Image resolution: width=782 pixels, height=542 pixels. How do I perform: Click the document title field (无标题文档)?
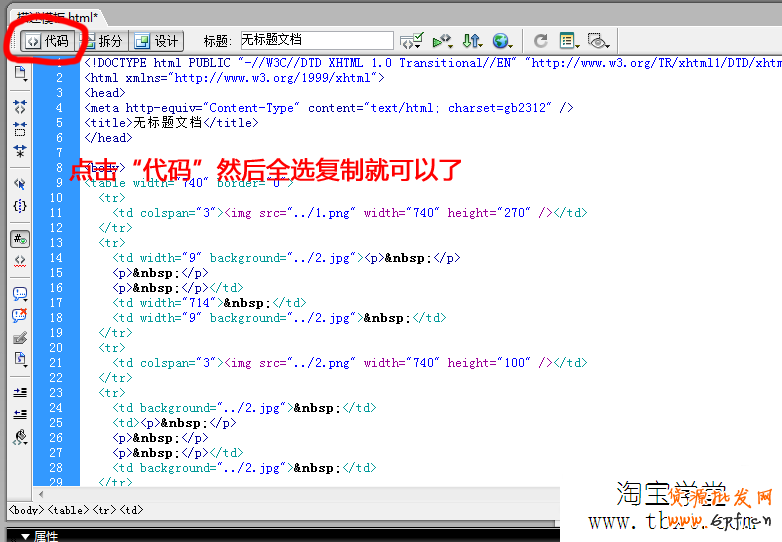click(316, 40)
